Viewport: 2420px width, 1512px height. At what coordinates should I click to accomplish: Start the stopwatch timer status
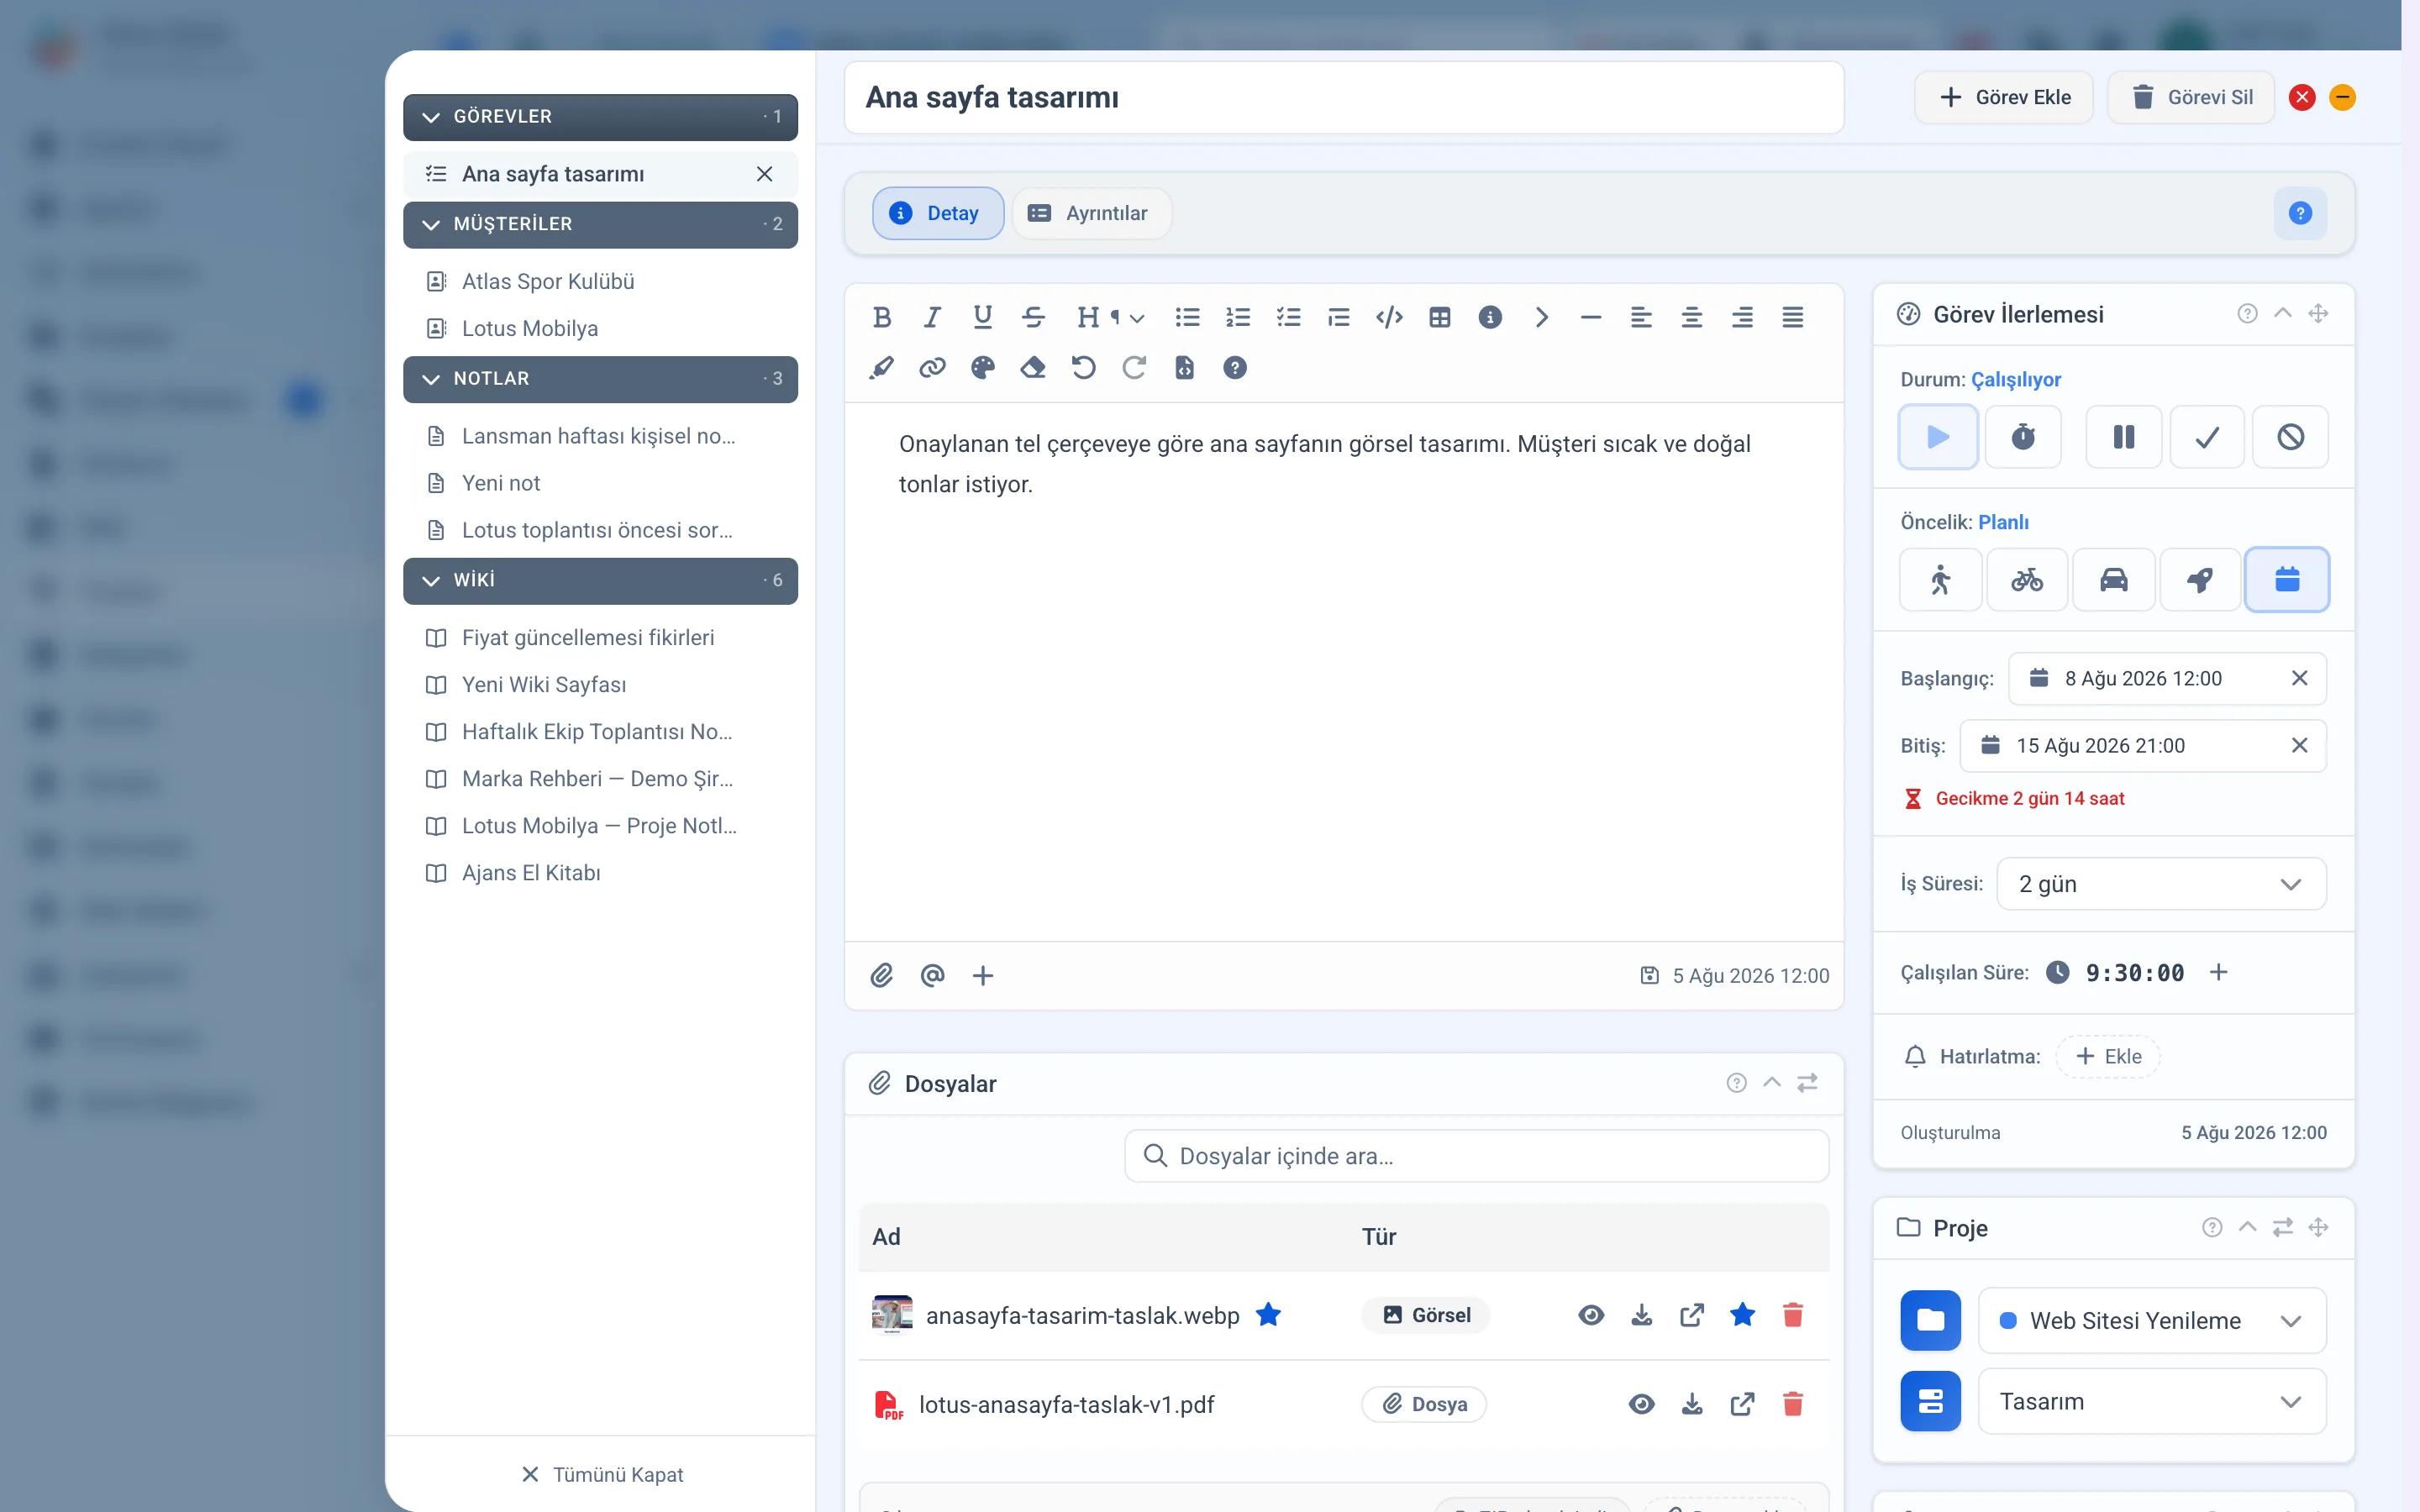pos(2023,437)
